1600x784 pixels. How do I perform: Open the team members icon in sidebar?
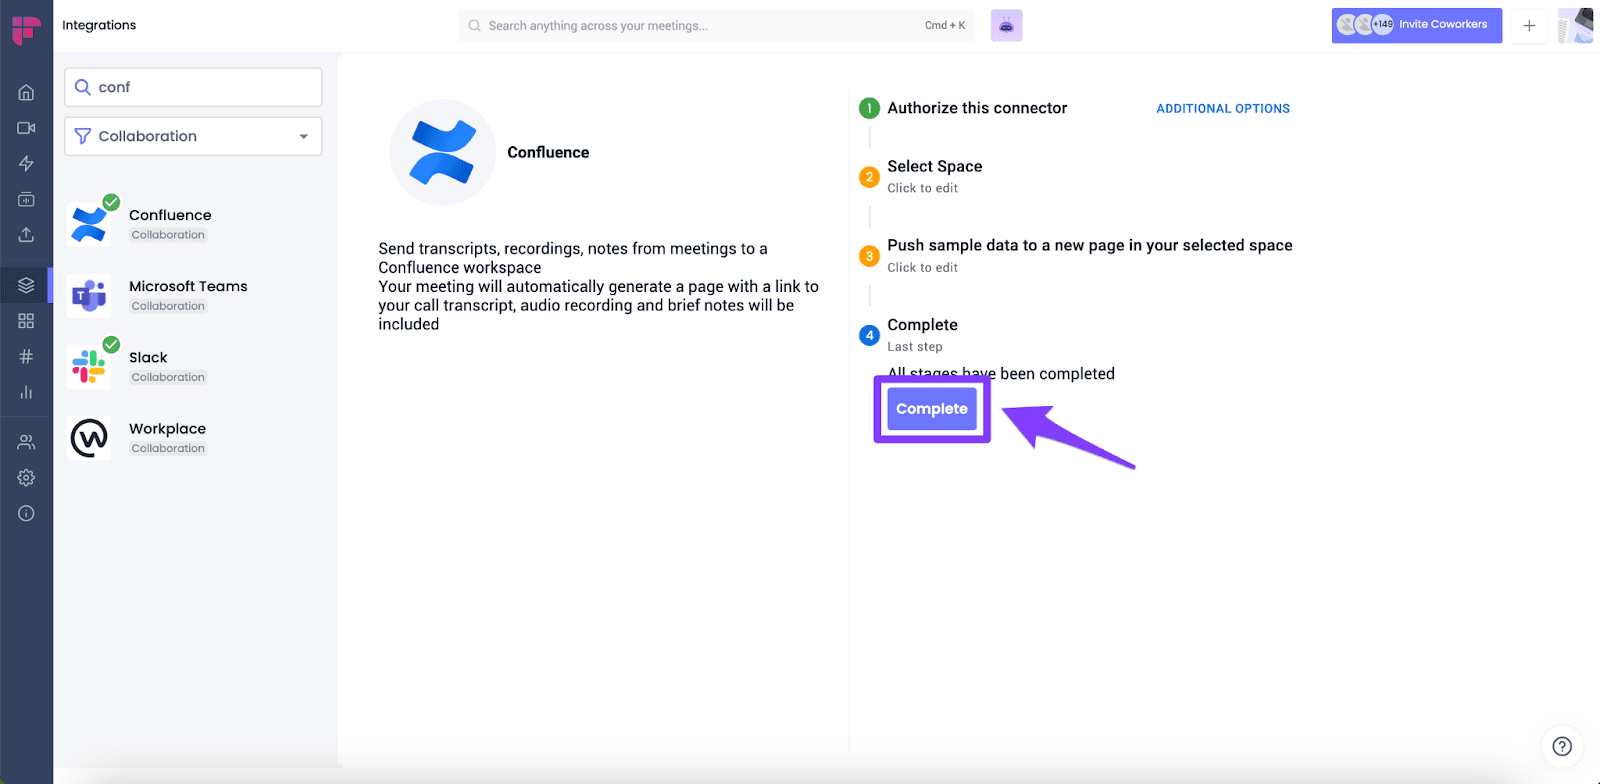[x=26, y=442]
